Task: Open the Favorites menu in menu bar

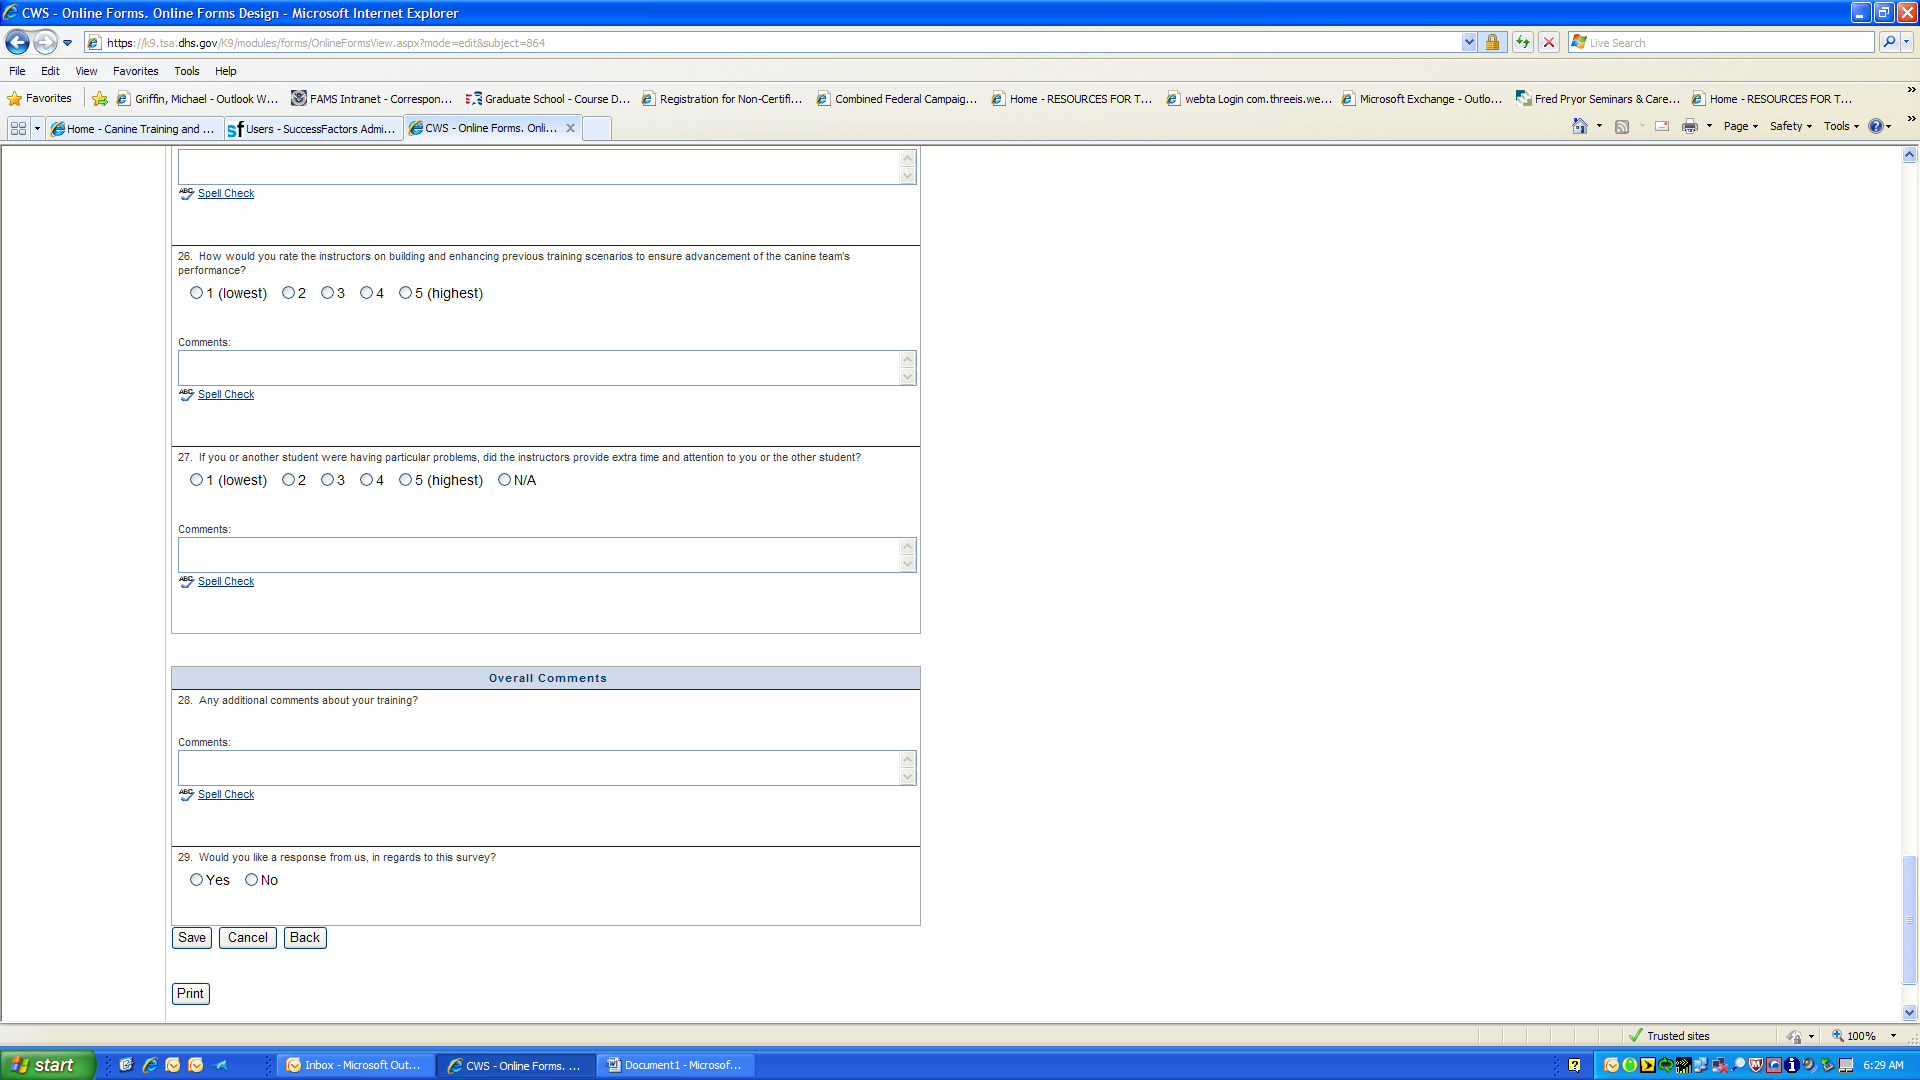Action: [x=135, y=71]
